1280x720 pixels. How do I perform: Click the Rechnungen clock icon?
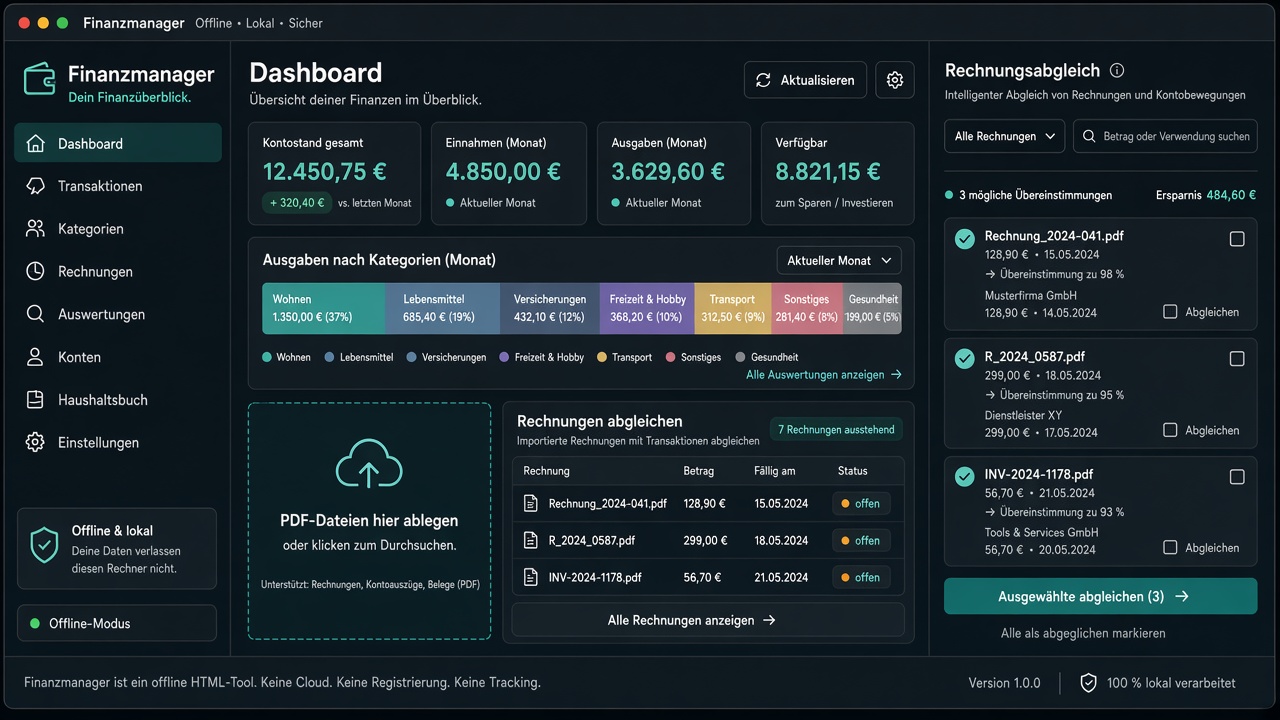coord(35,271)
